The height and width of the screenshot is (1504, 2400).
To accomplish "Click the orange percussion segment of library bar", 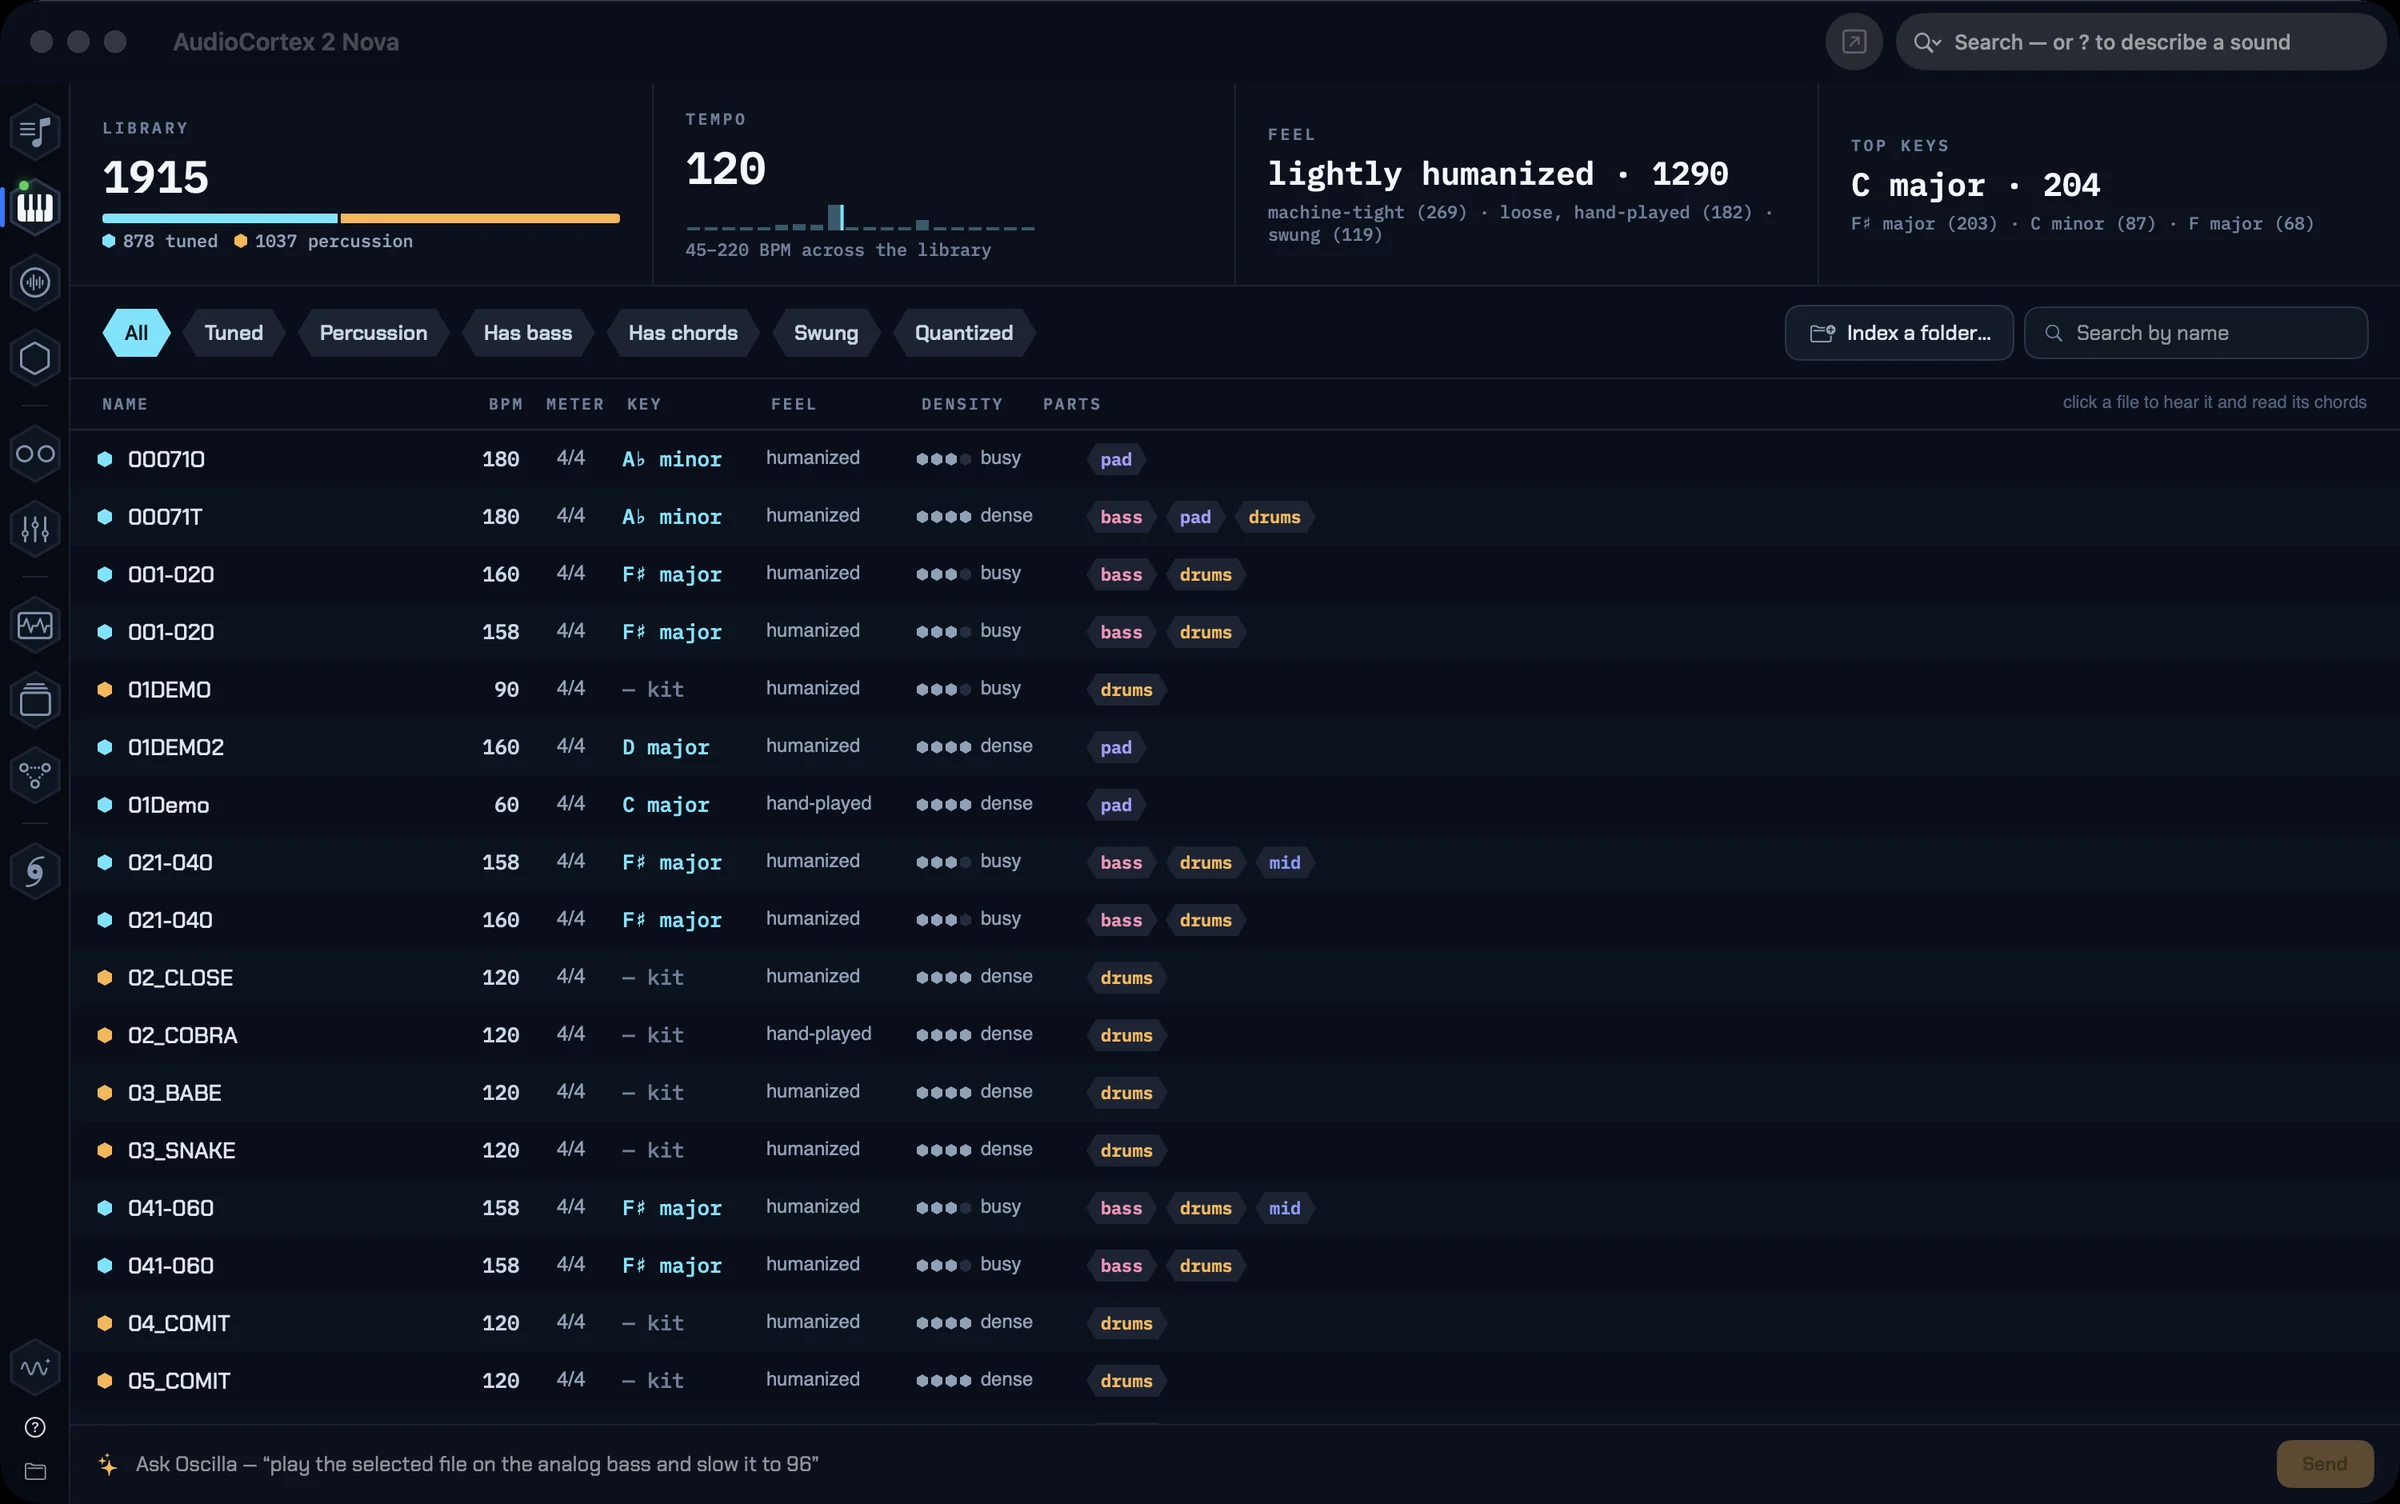I will click(x=480, y=218).
